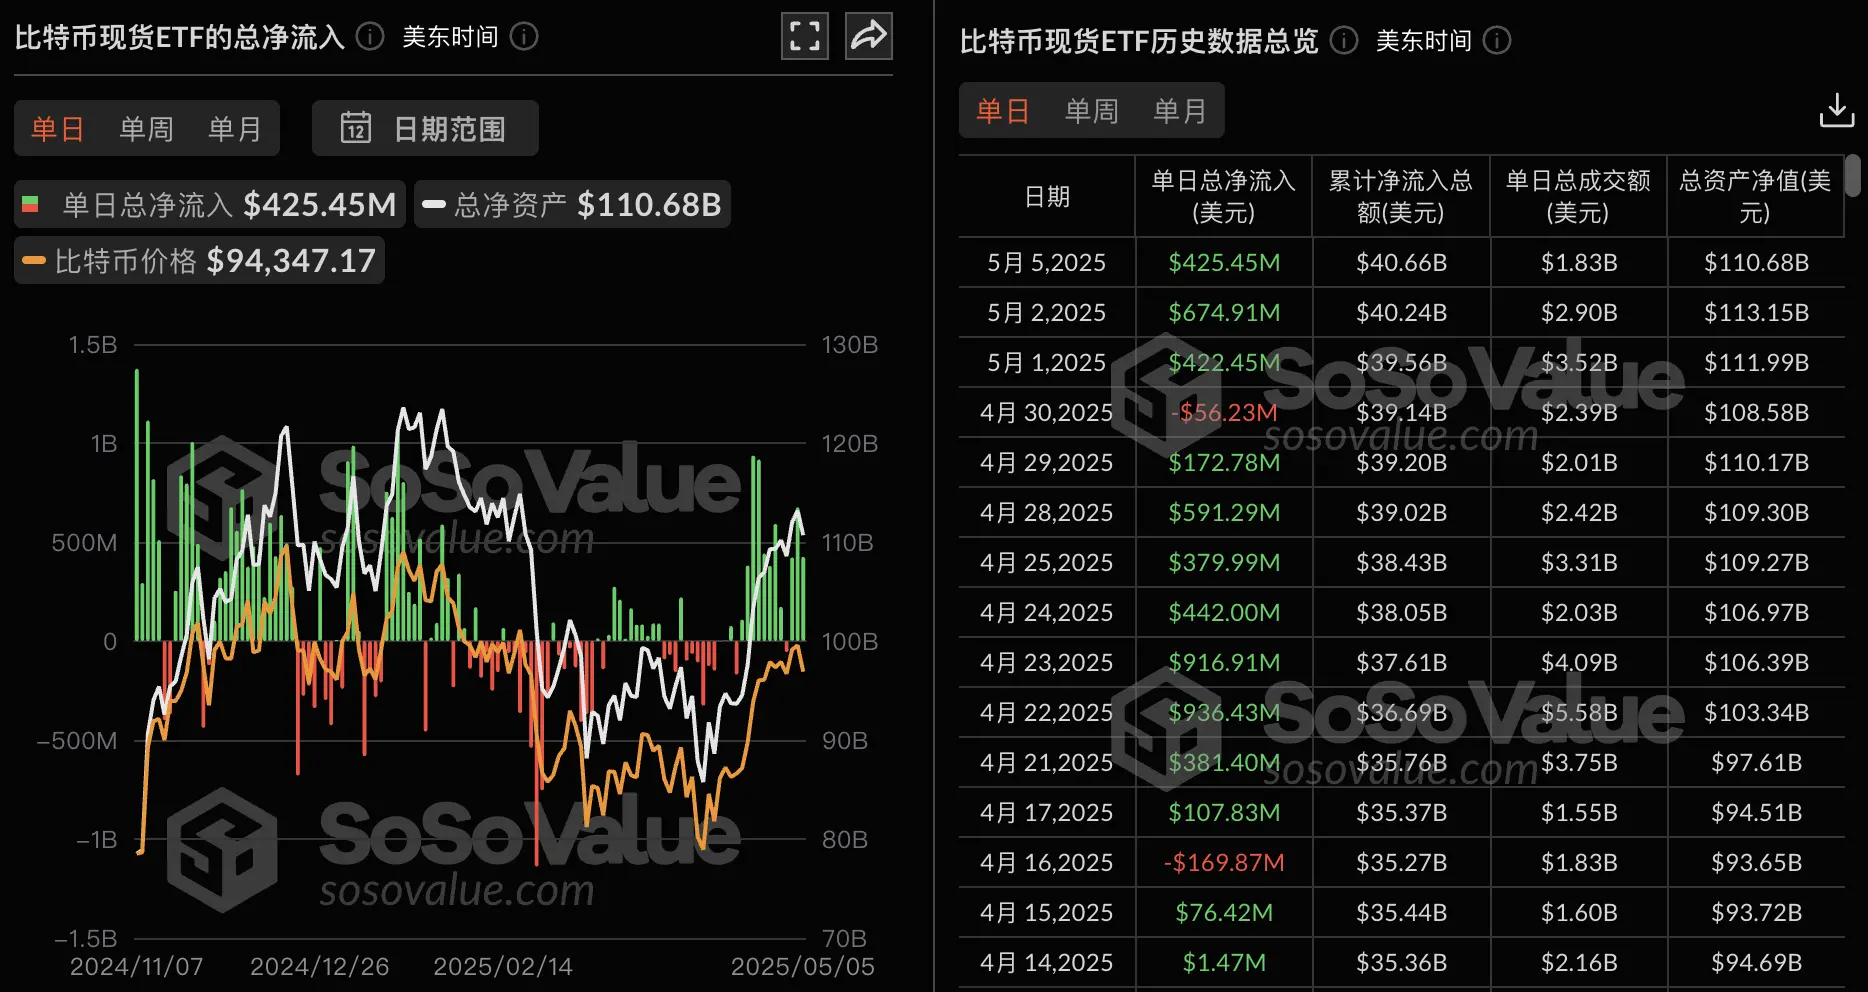
Task: Select 单月 in the historical data panel
Action: tap(1181, 110)
